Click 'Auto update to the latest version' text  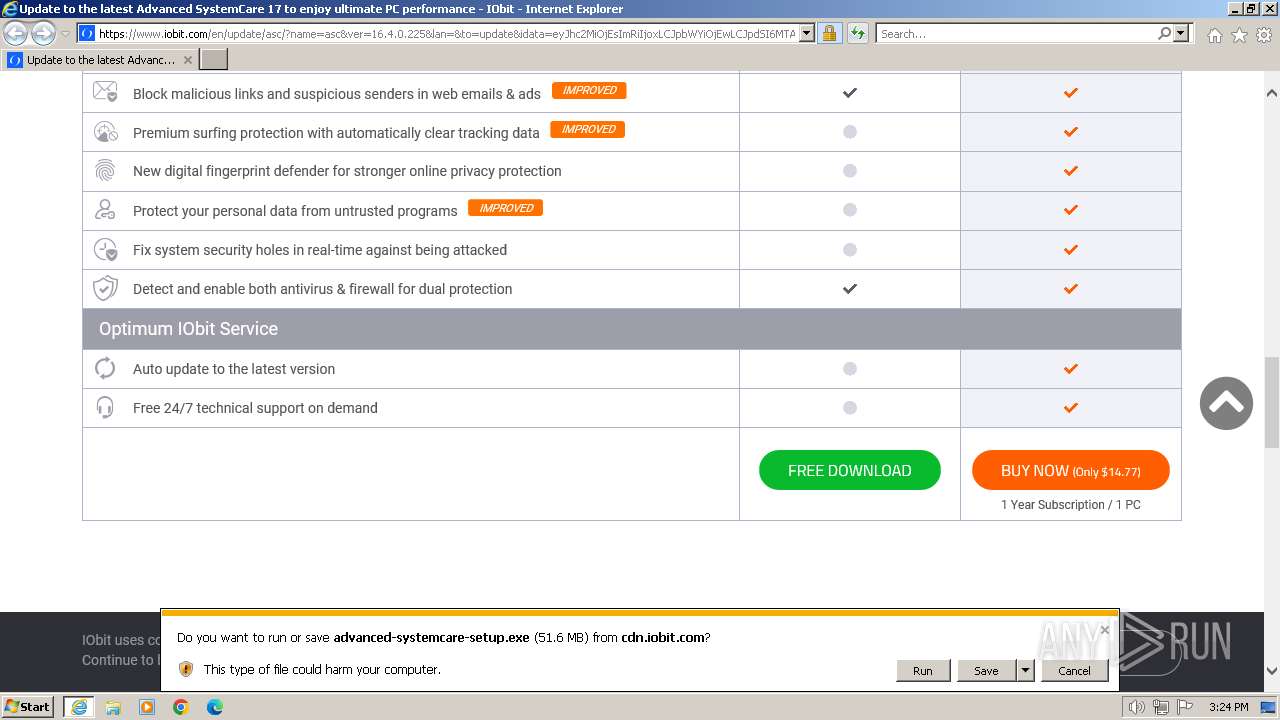point(234,369)
